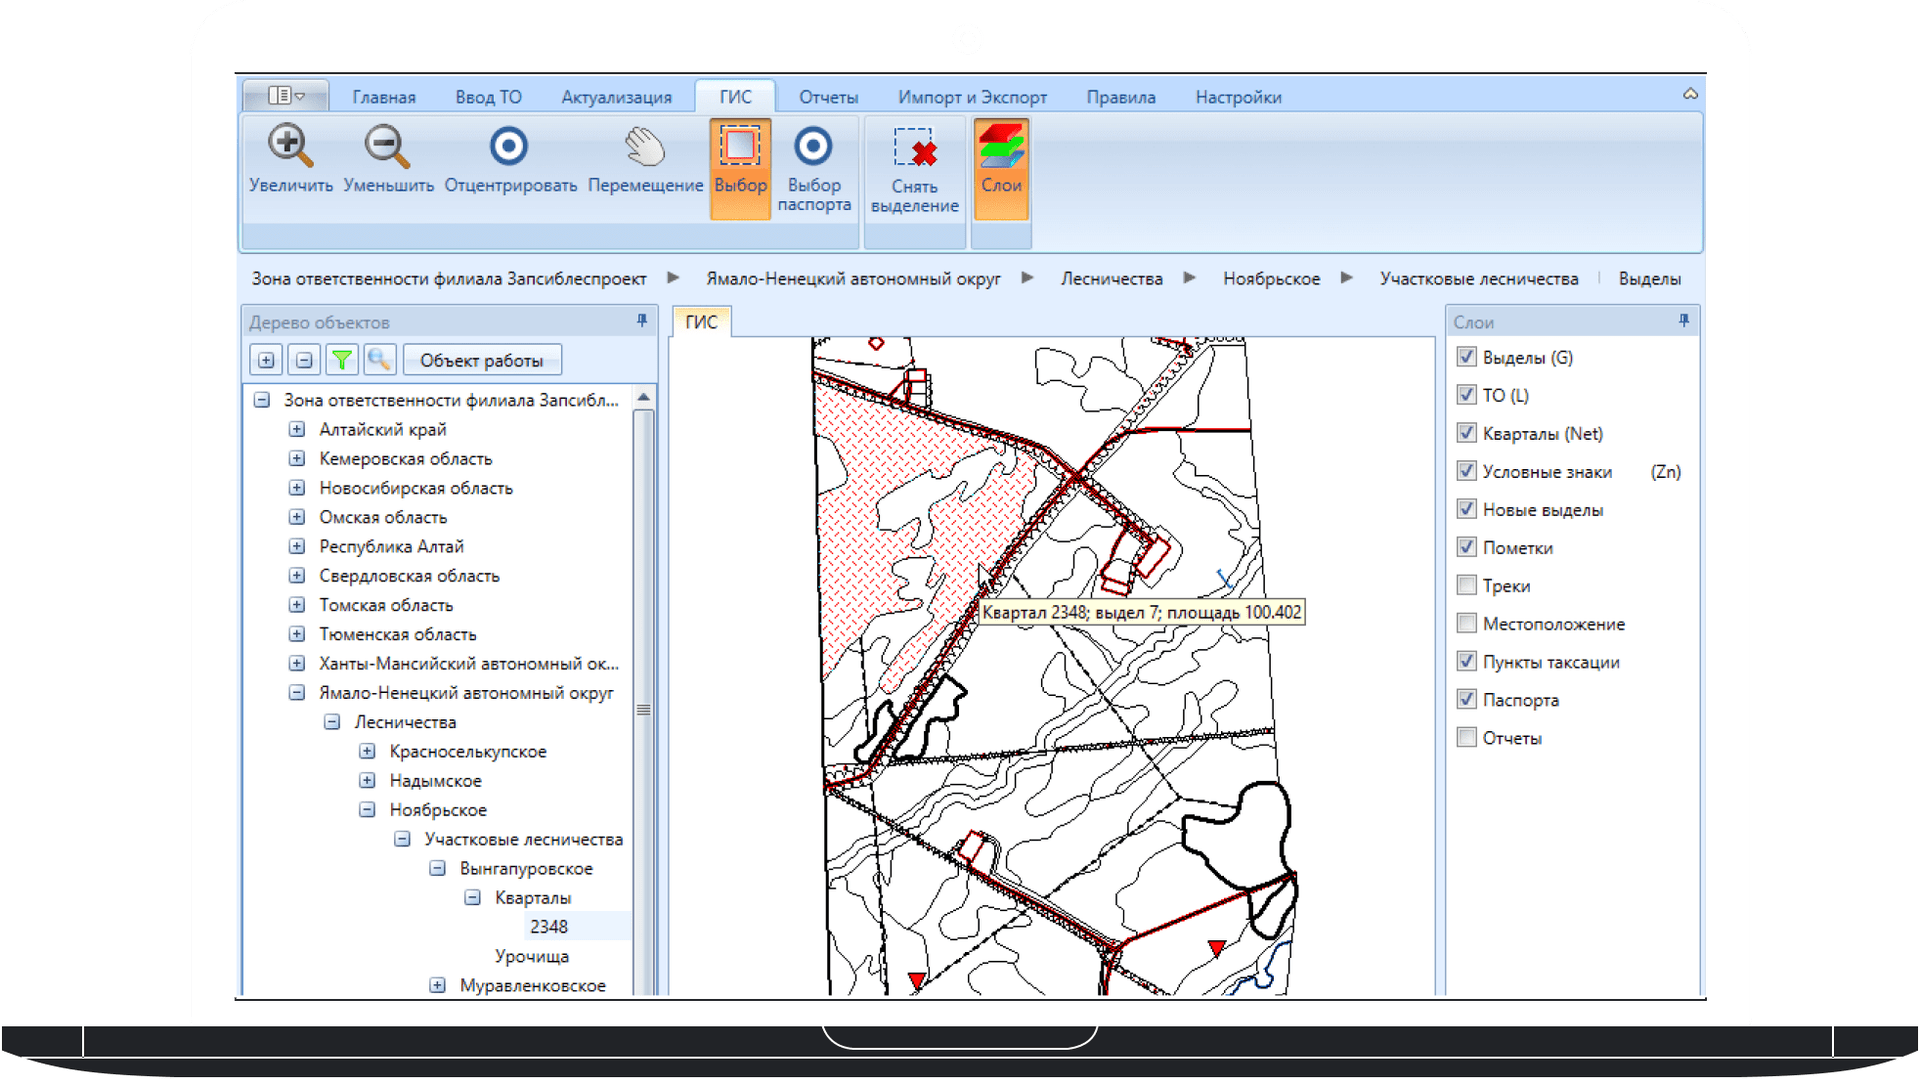Collapse the Ноябрьское tree node
Viewport: 1920px width, 1079px height.
click(367, 810)
